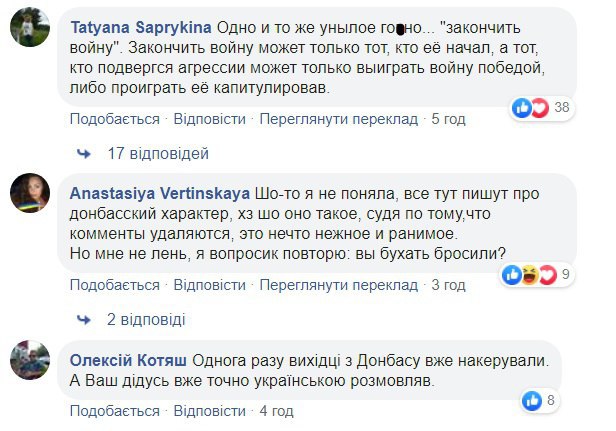Viewport: 616px width, 431px height.
Task: Open reactions with 38 on Tatyana's comment
Action: coord(541,107)
